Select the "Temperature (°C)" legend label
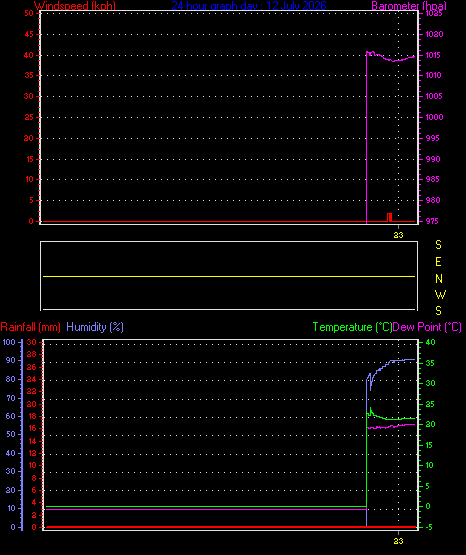The height and width of the screenshot is (555, 466). coord(352,327)
